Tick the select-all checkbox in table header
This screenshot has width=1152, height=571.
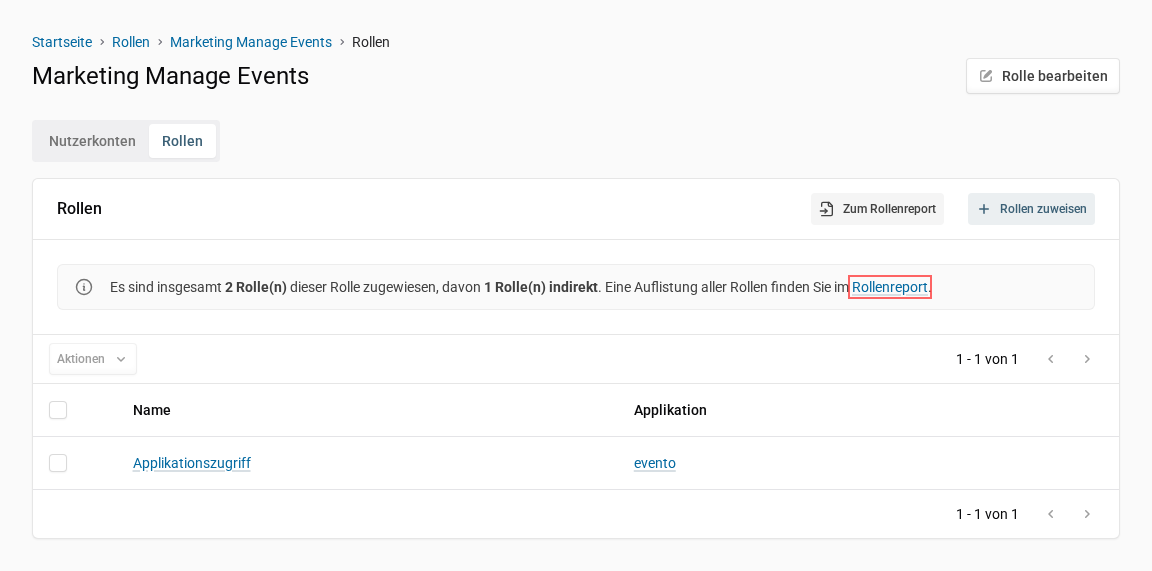click(58, 410)
